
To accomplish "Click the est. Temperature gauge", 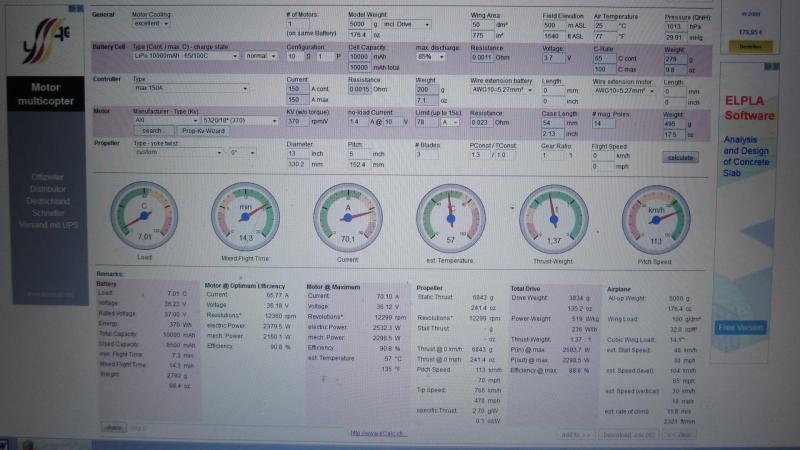I will pyautogui.click(x=450, y=216).
